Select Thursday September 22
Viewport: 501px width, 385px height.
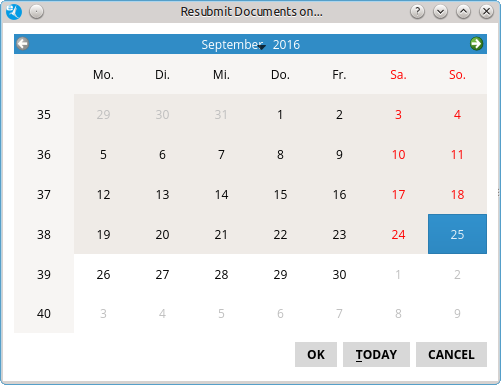[280, 234]
